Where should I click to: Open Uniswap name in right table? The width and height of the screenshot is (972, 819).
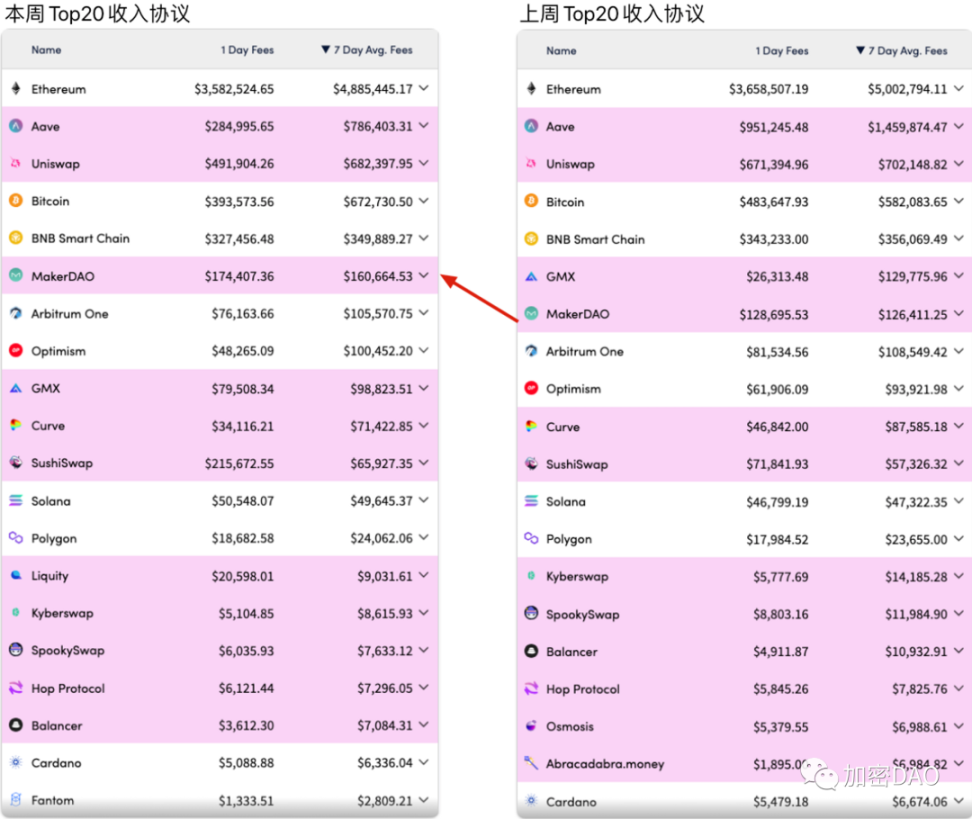[570, 164]
